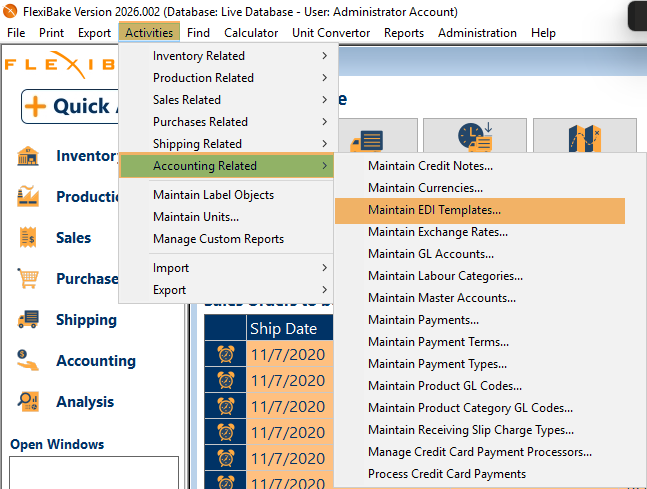Open the Accounting section in sidebar
The height and width of the screenshot is (489, 647).
coord(96,361)
